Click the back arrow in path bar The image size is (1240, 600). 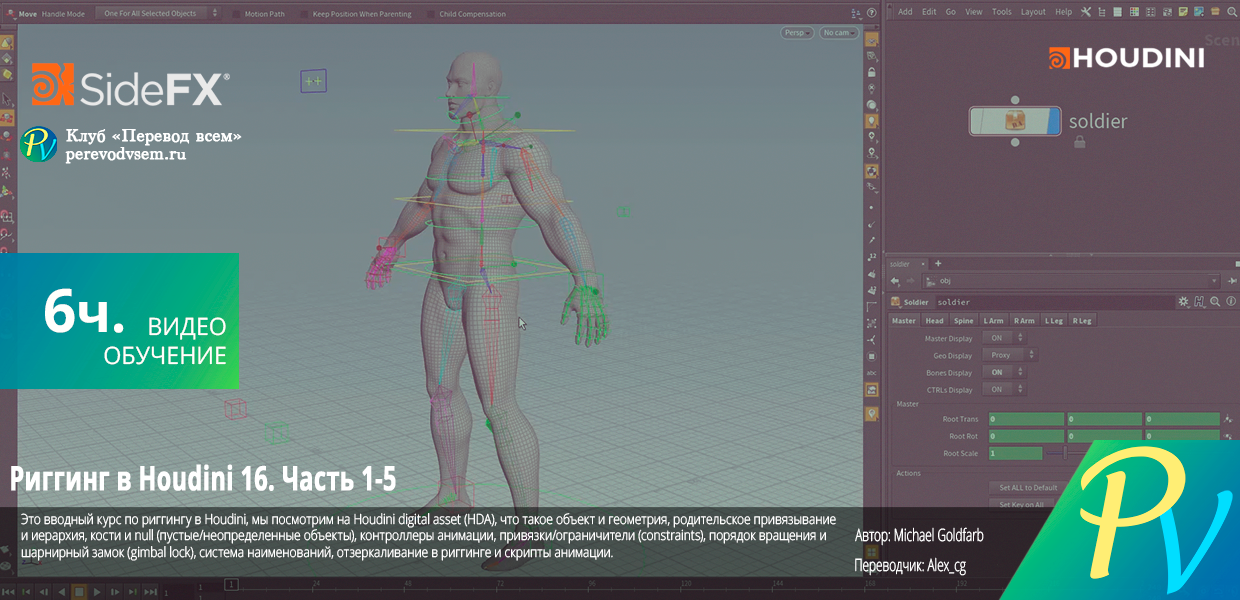(x=895, y=282)
